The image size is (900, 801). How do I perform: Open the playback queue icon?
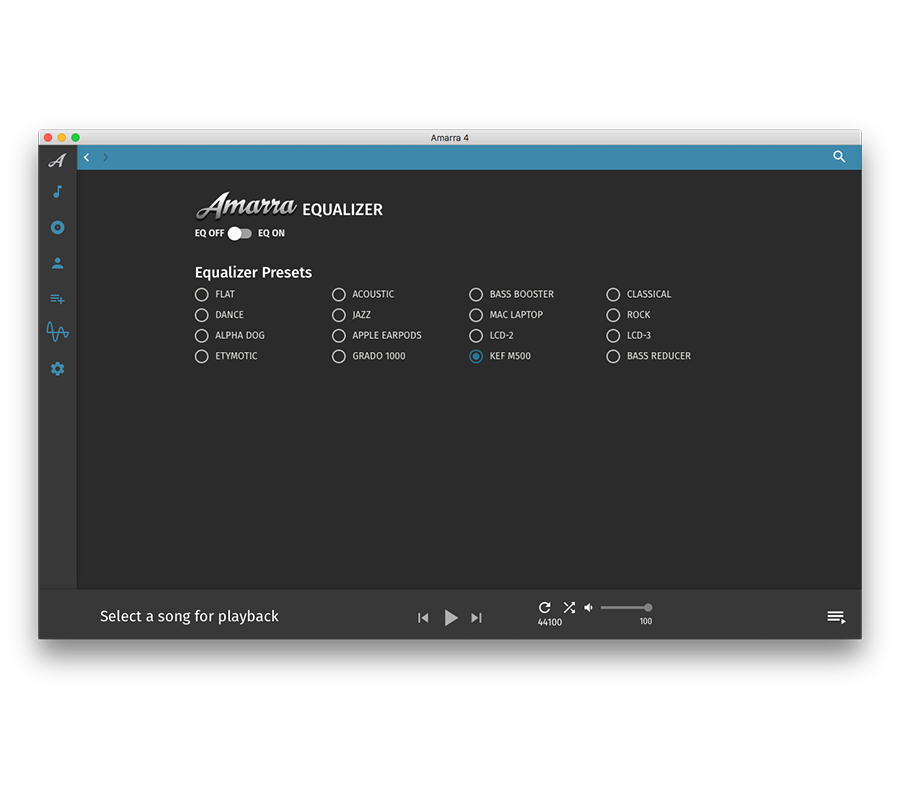pos(836,617)
